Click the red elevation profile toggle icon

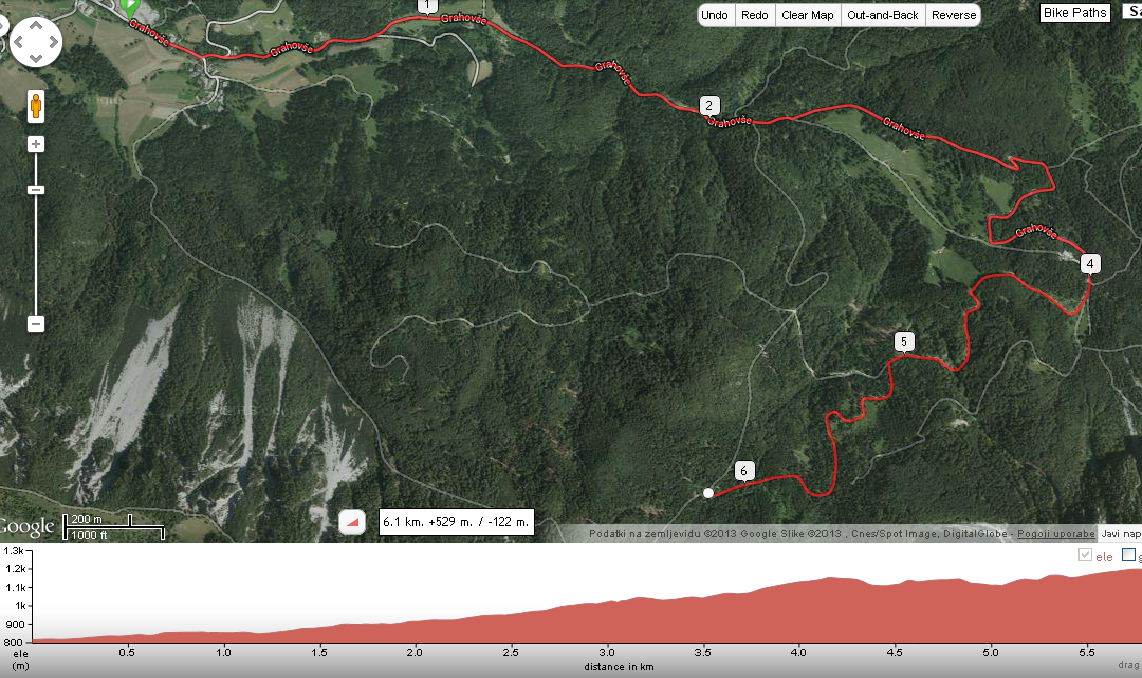point(352,522)
